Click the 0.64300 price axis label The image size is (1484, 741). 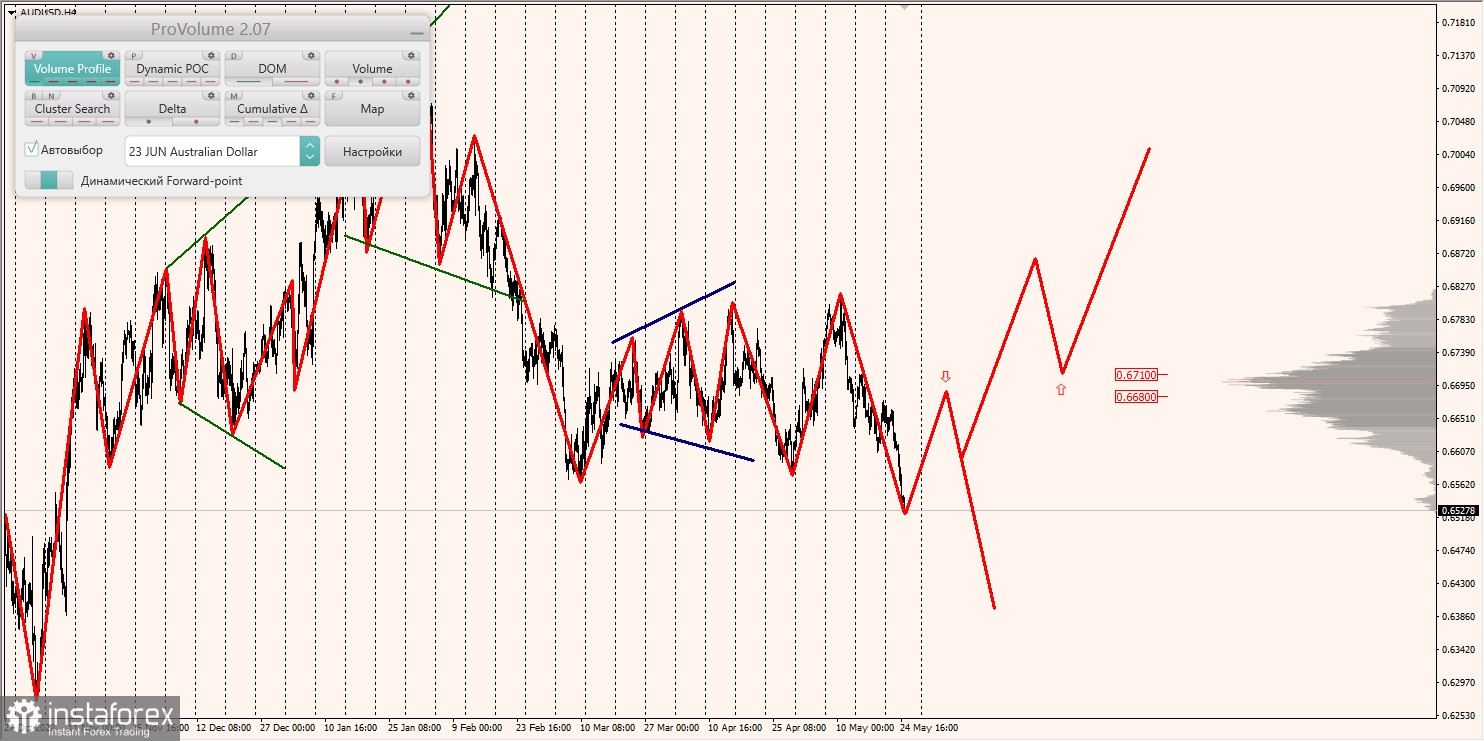pyautogui.click(x=1459, y=583)
